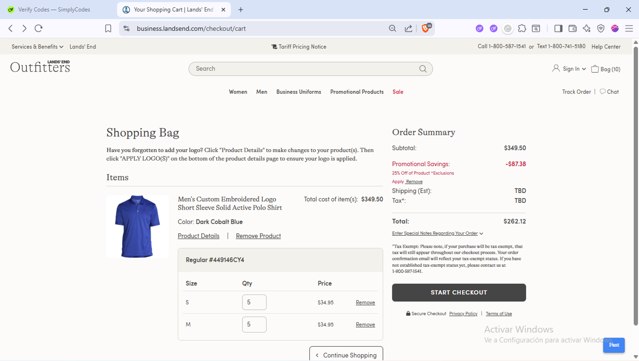Image resolution: width=639 pixels, height=361 pixels.
Task: Open the Women menu
Action: click(238, 92)
